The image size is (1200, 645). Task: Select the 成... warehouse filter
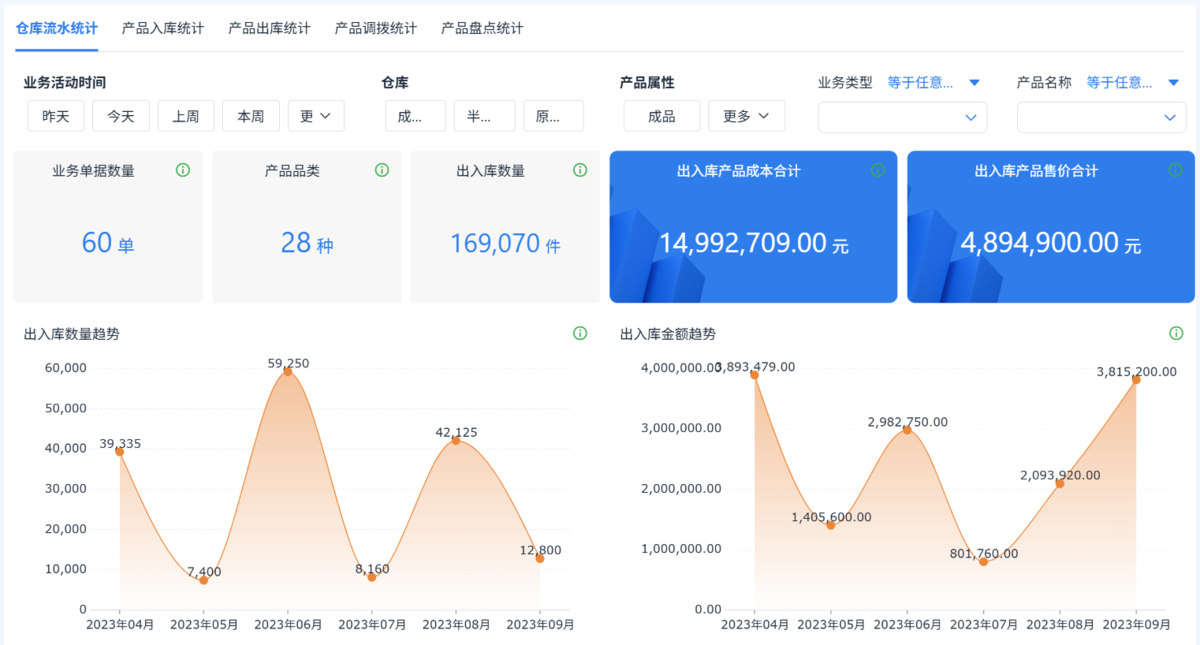coord(415,116)
